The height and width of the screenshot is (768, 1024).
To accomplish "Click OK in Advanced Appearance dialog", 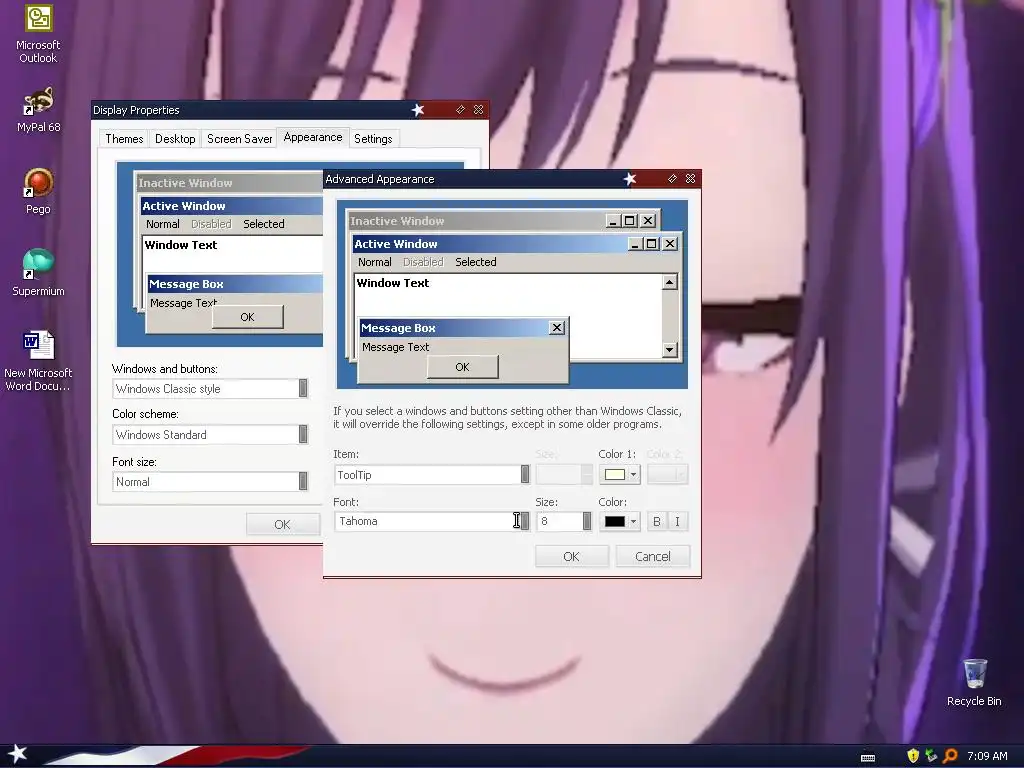I will click(x=571, y=556).
